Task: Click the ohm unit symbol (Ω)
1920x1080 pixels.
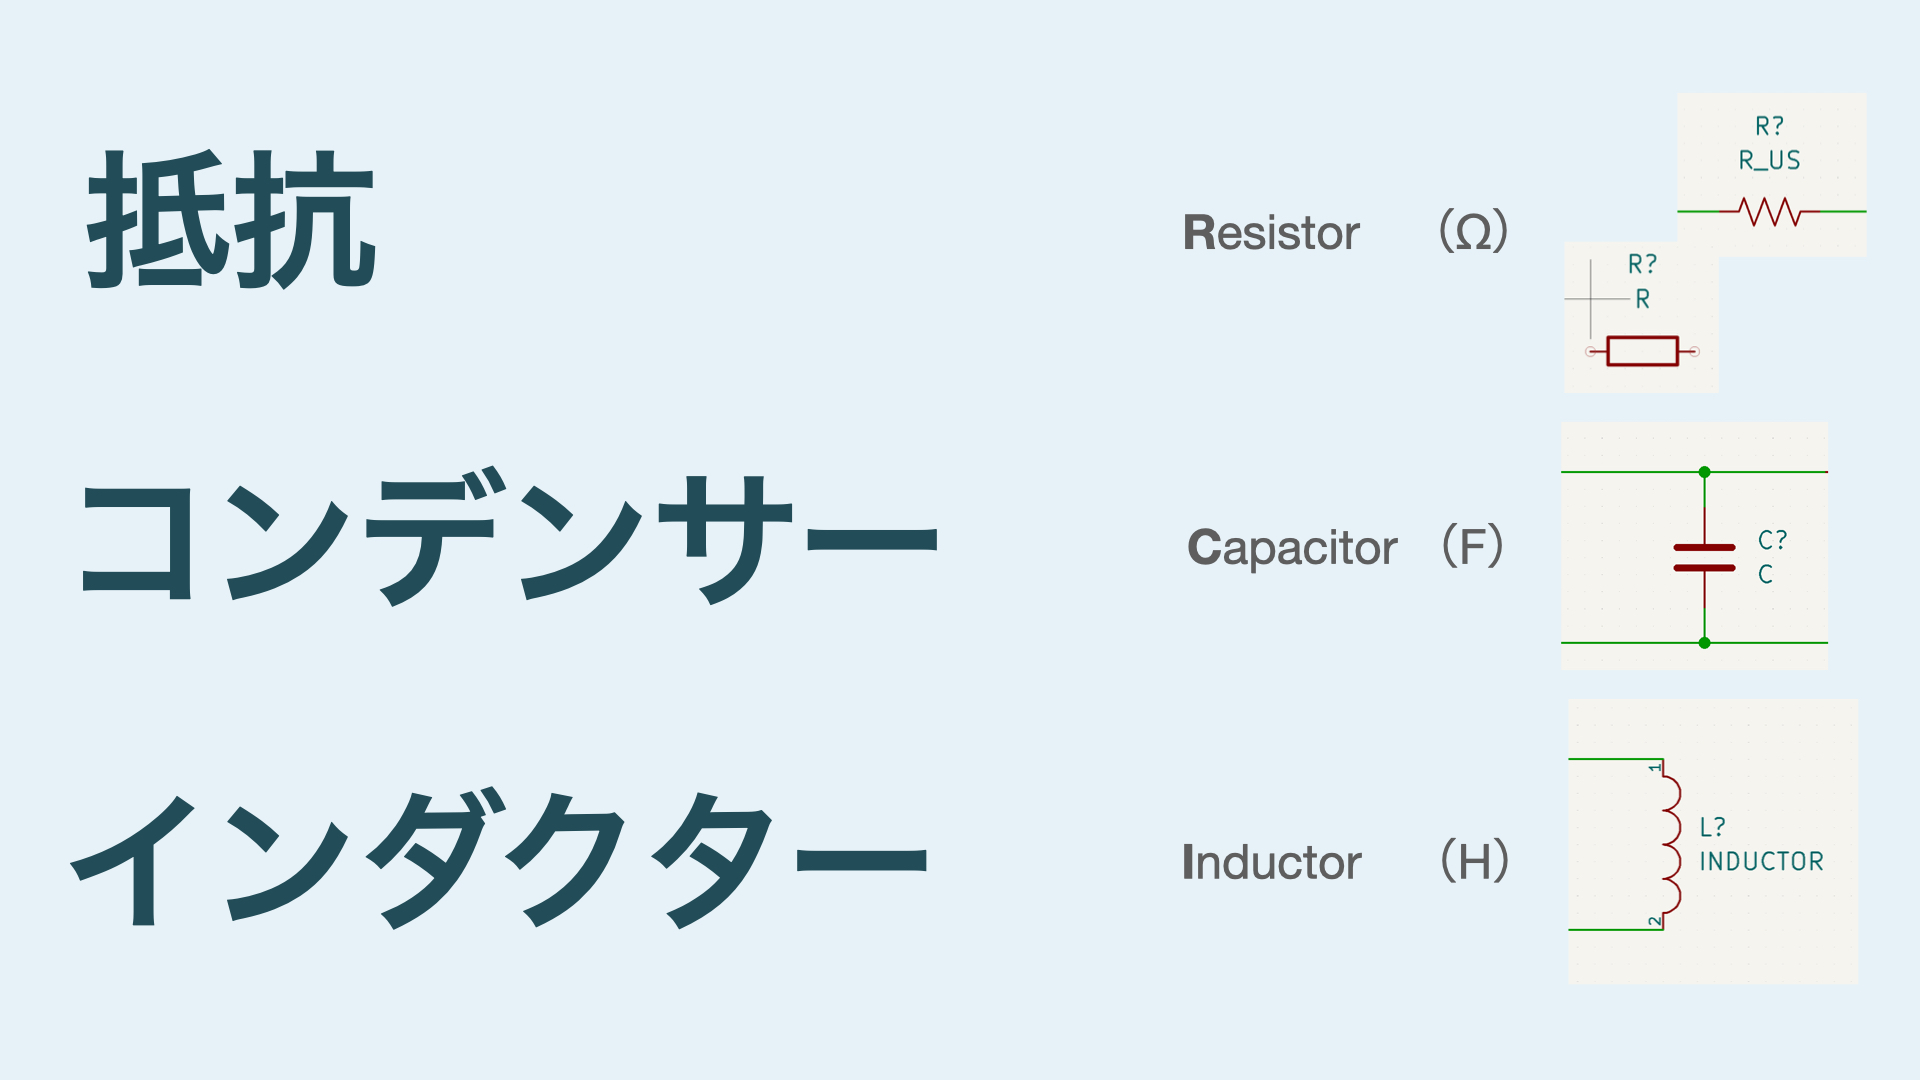Action: 1474,232
